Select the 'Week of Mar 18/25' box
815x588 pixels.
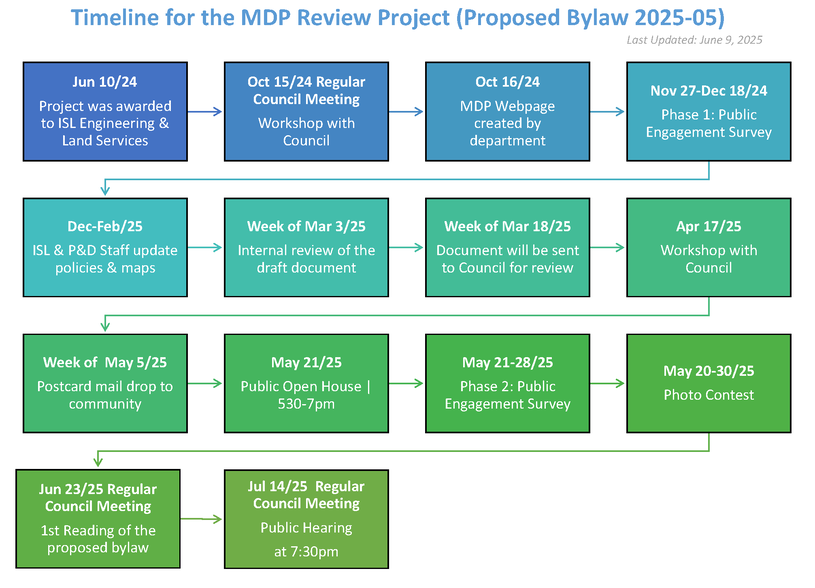click(507, 247)
